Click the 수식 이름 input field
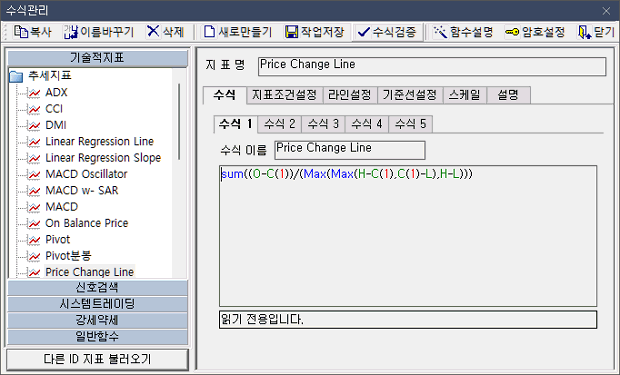The height and width of the screenshot is (375, 620). click(350, 150)
